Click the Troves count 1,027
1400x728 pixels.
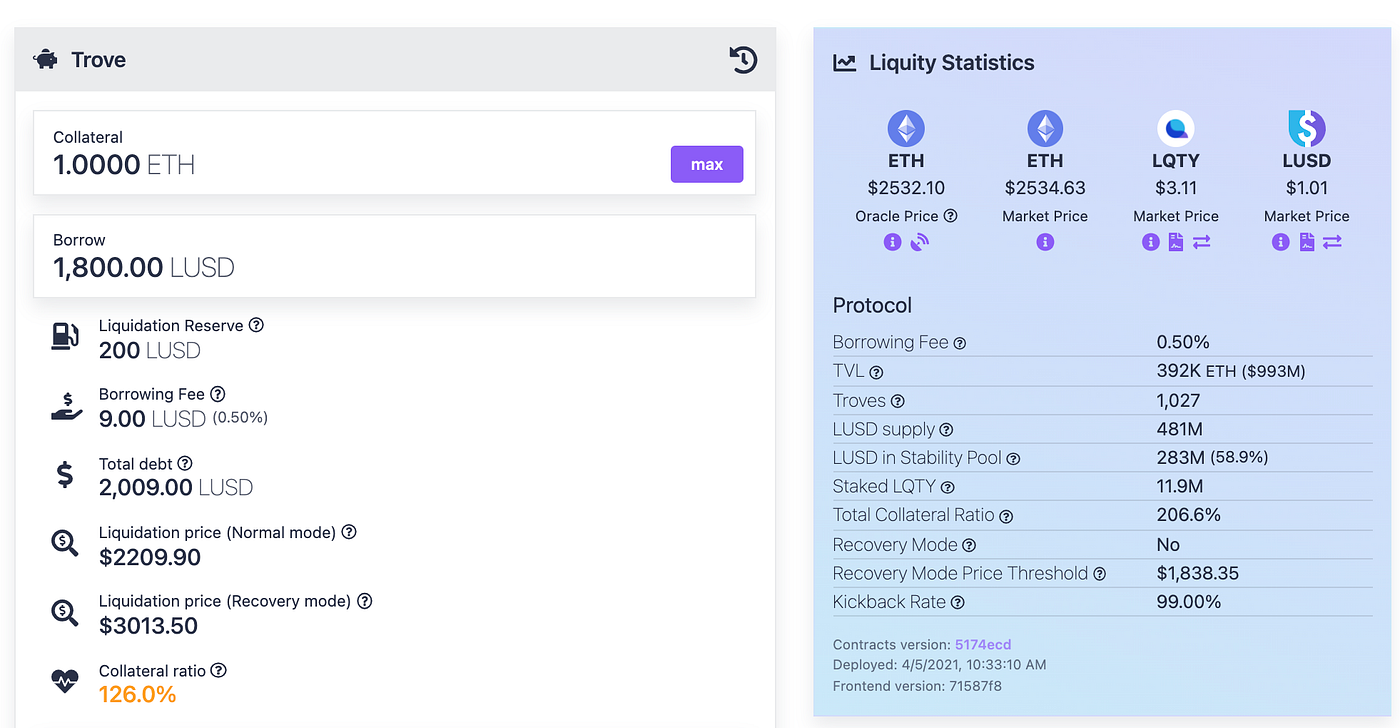pyautogui.click(x=1179, y=400)
